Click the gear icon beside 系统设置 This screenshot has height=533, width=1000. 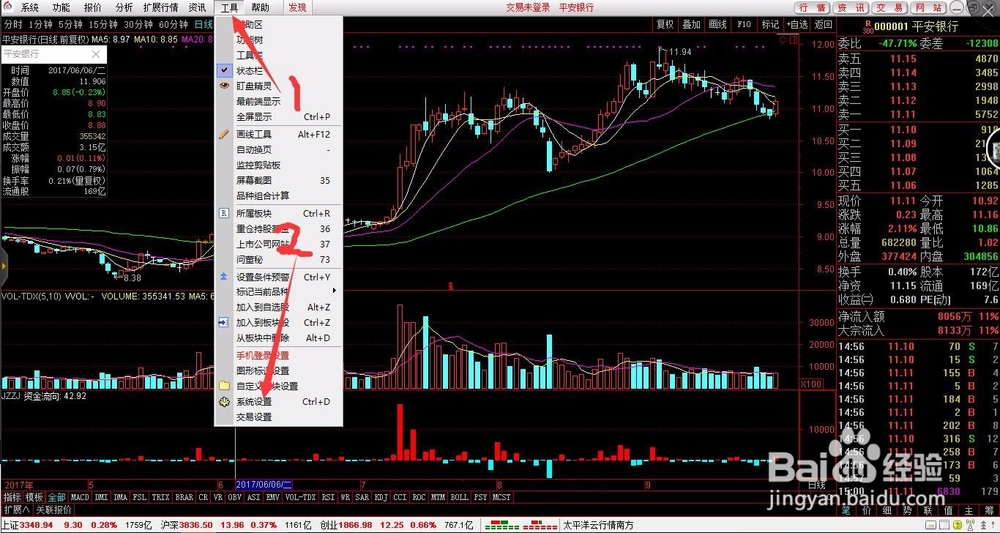pos(224,402)
